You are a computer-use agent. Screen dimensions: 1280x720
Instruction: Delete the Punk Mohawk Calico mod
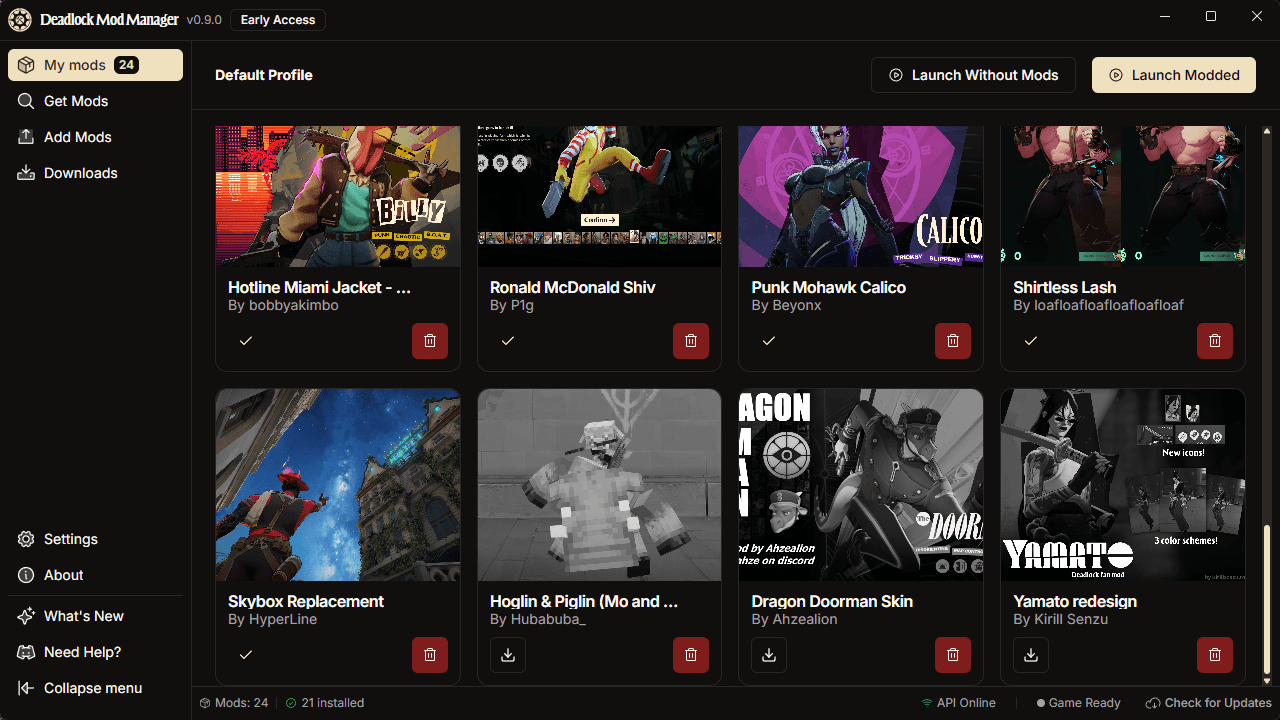click(x=953, y=341)
